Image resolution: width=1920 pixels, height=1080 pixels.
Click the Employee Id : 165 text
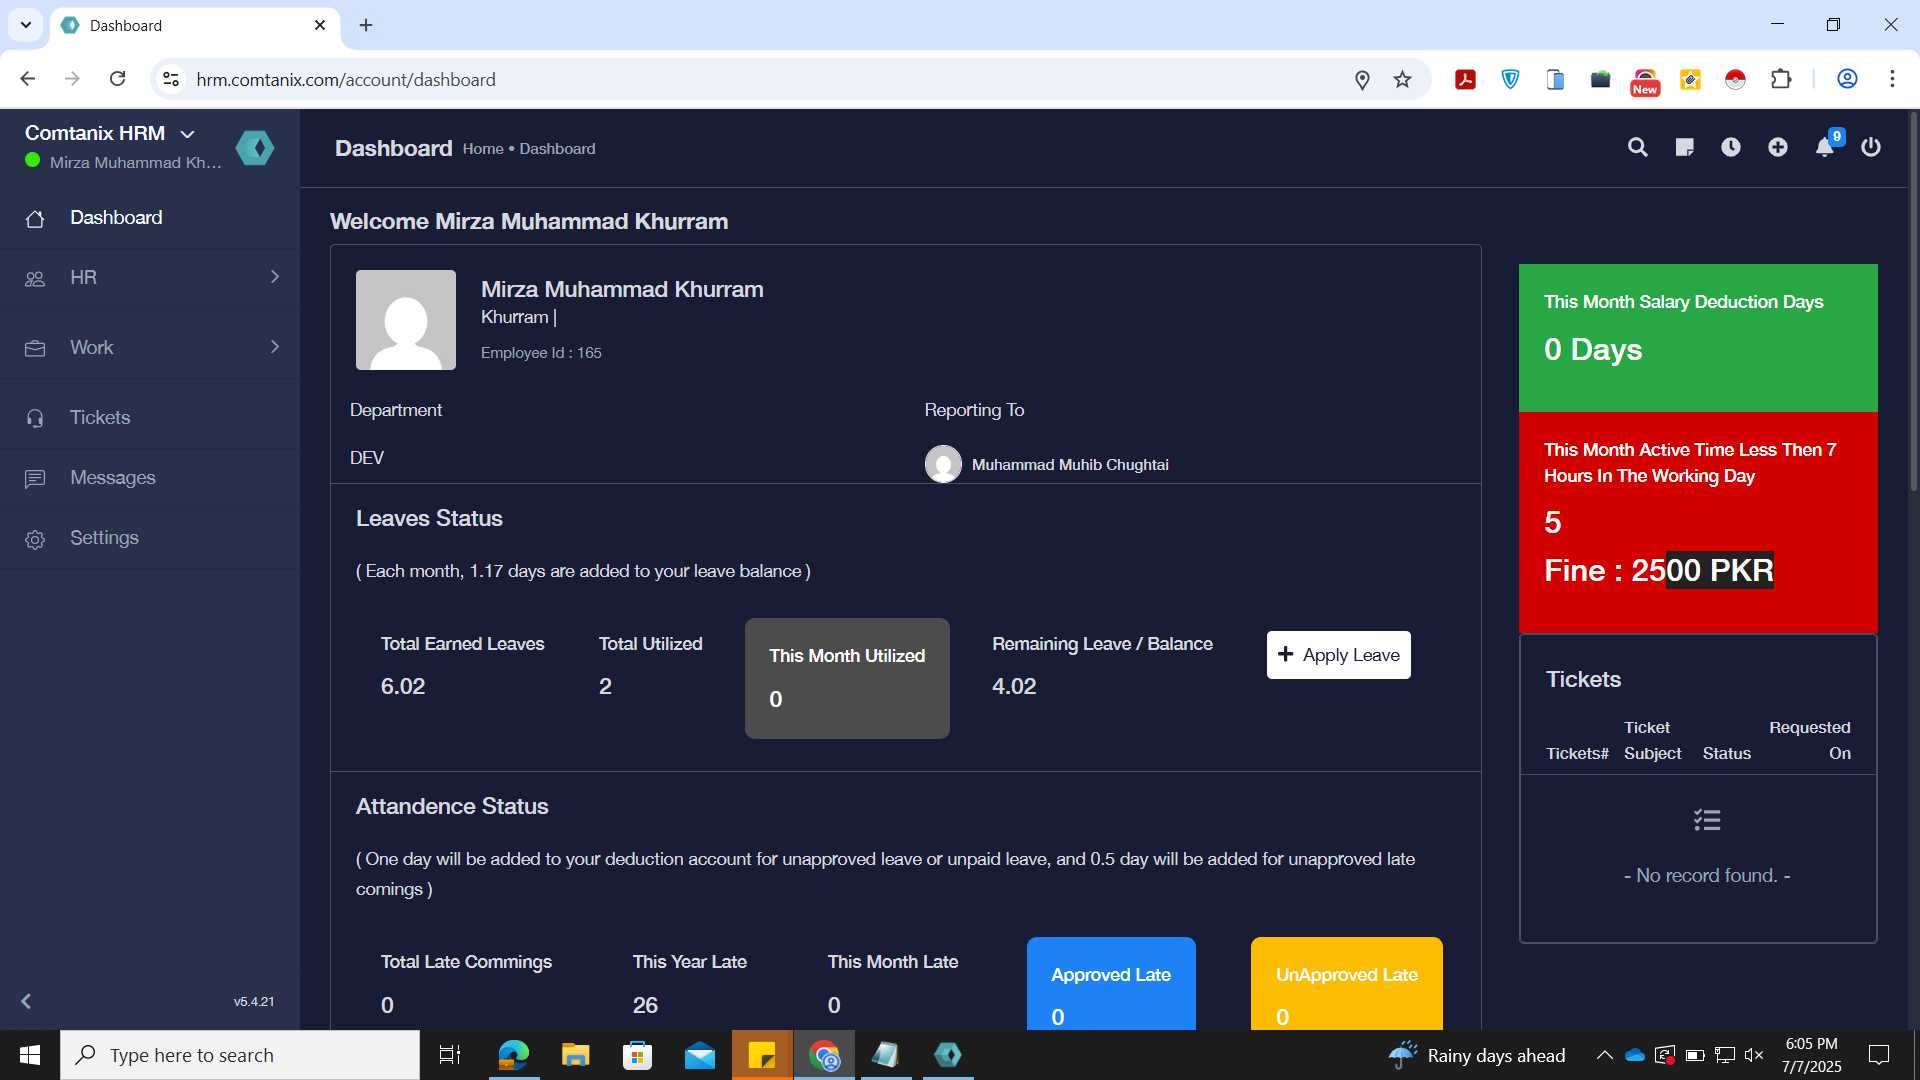coord(541,353)
